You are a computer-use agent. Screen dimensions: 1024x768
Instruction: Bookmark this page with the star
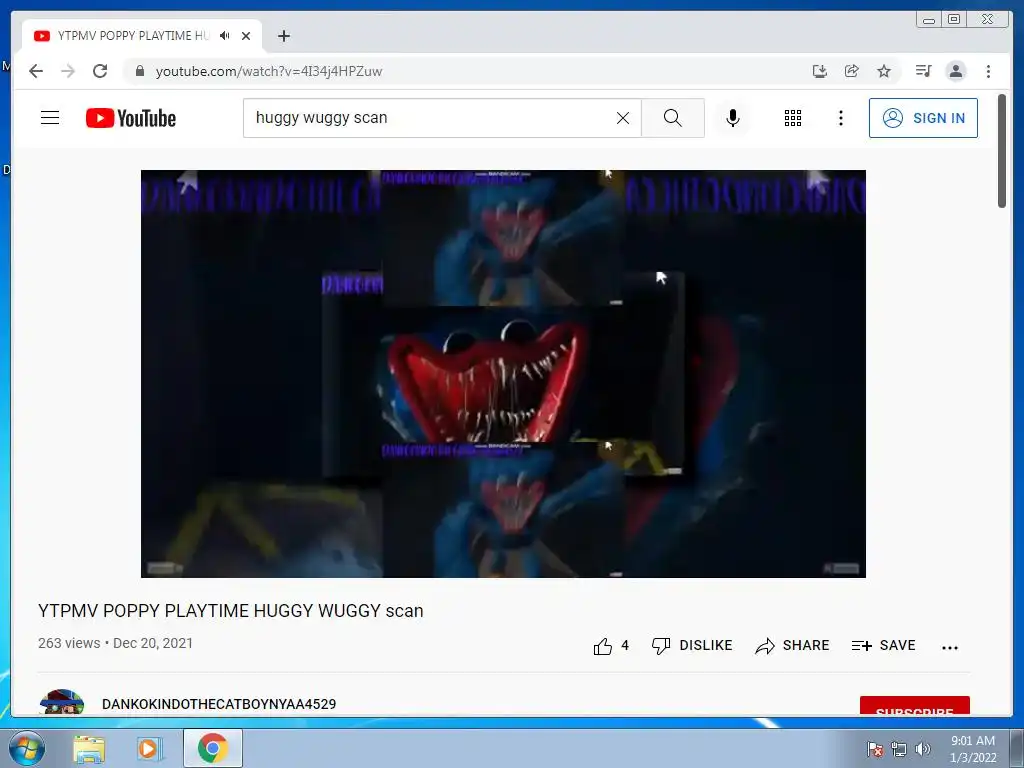pyautogui.click(x=884, y=71)
